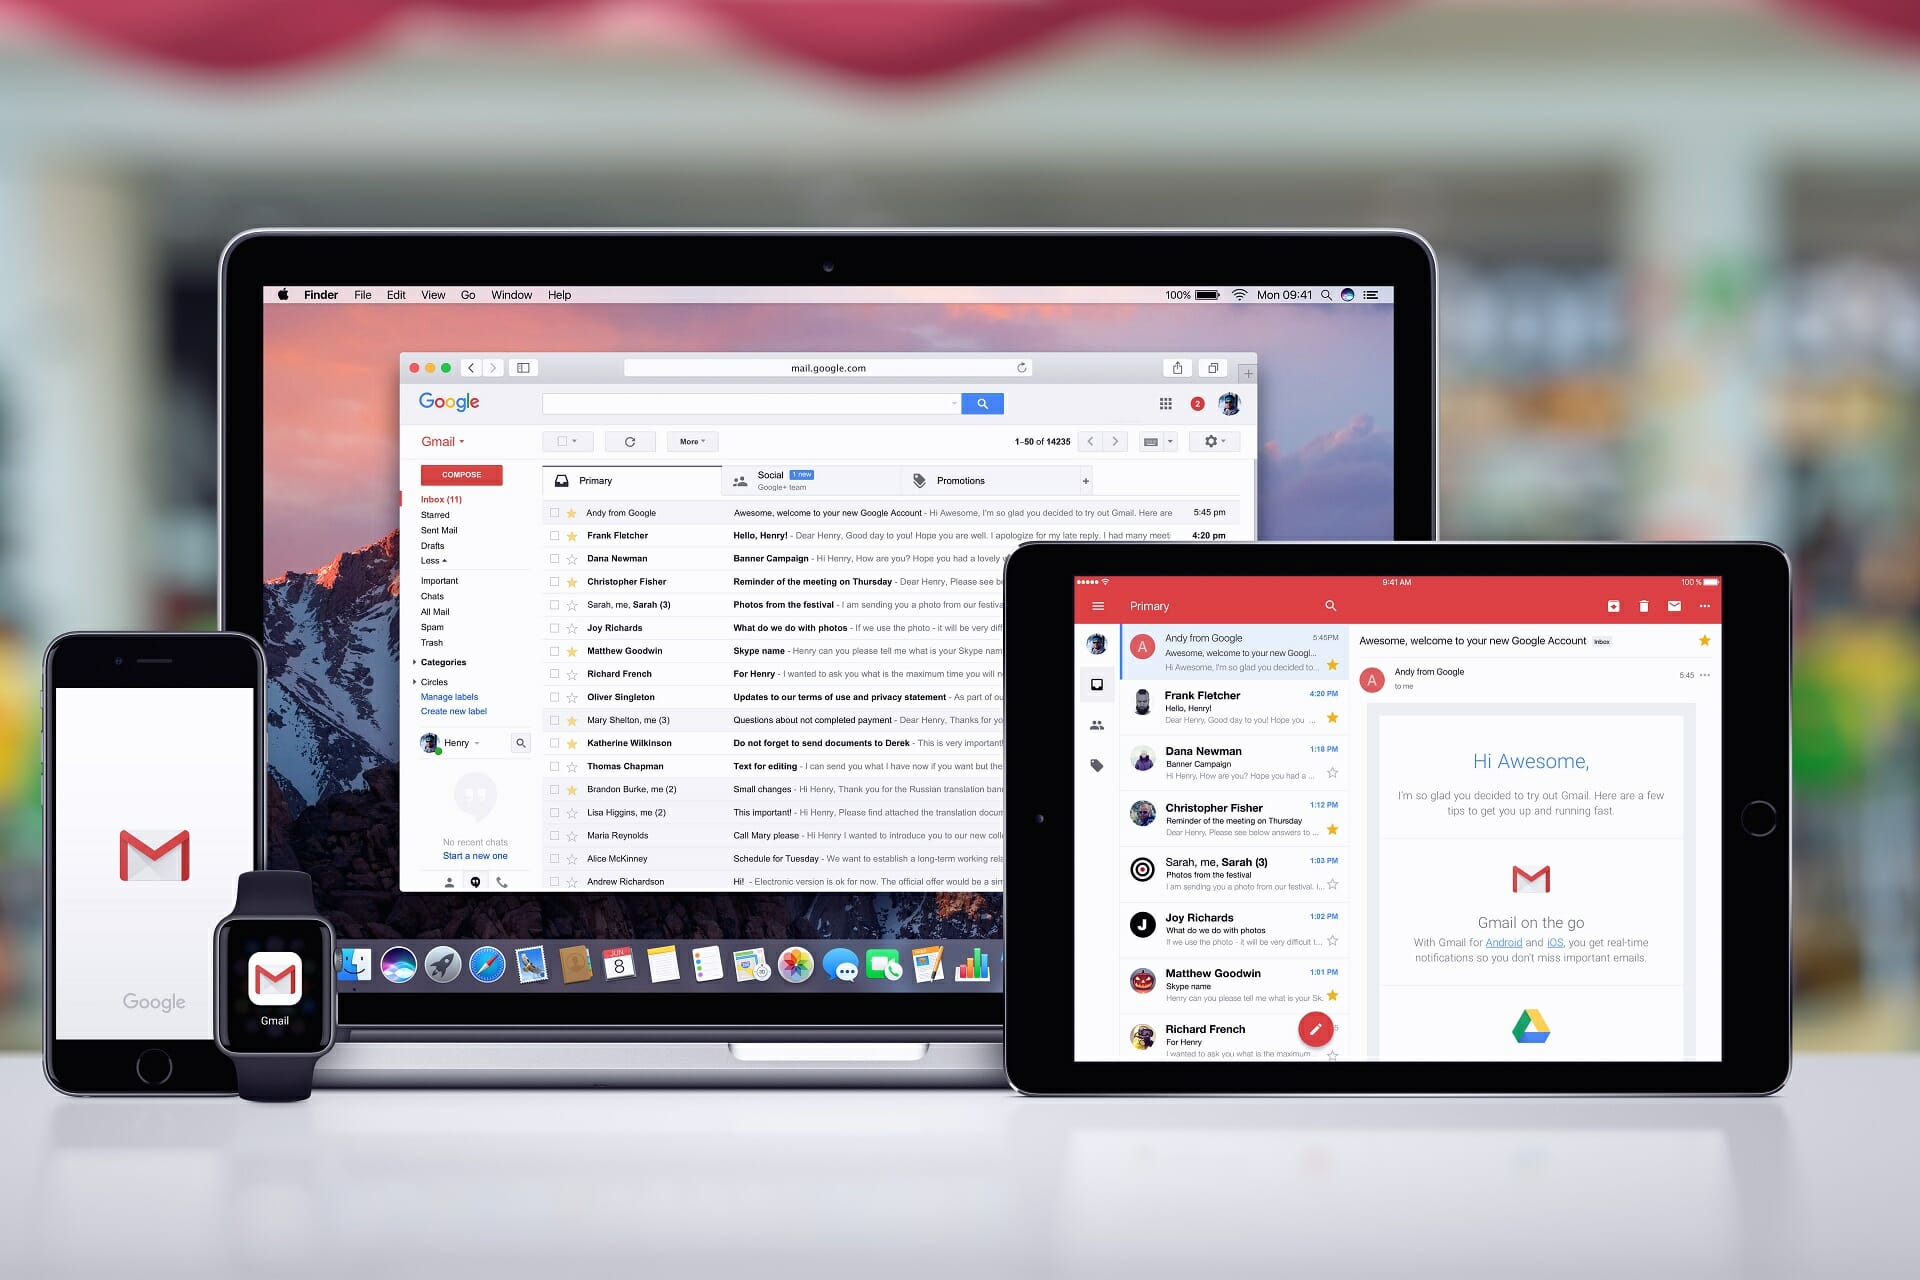Screen dimensions: 1920x1280
Task: Toggle checkbox on Dana Newman email
Action: pyautogui.click(x=554, y=559)
